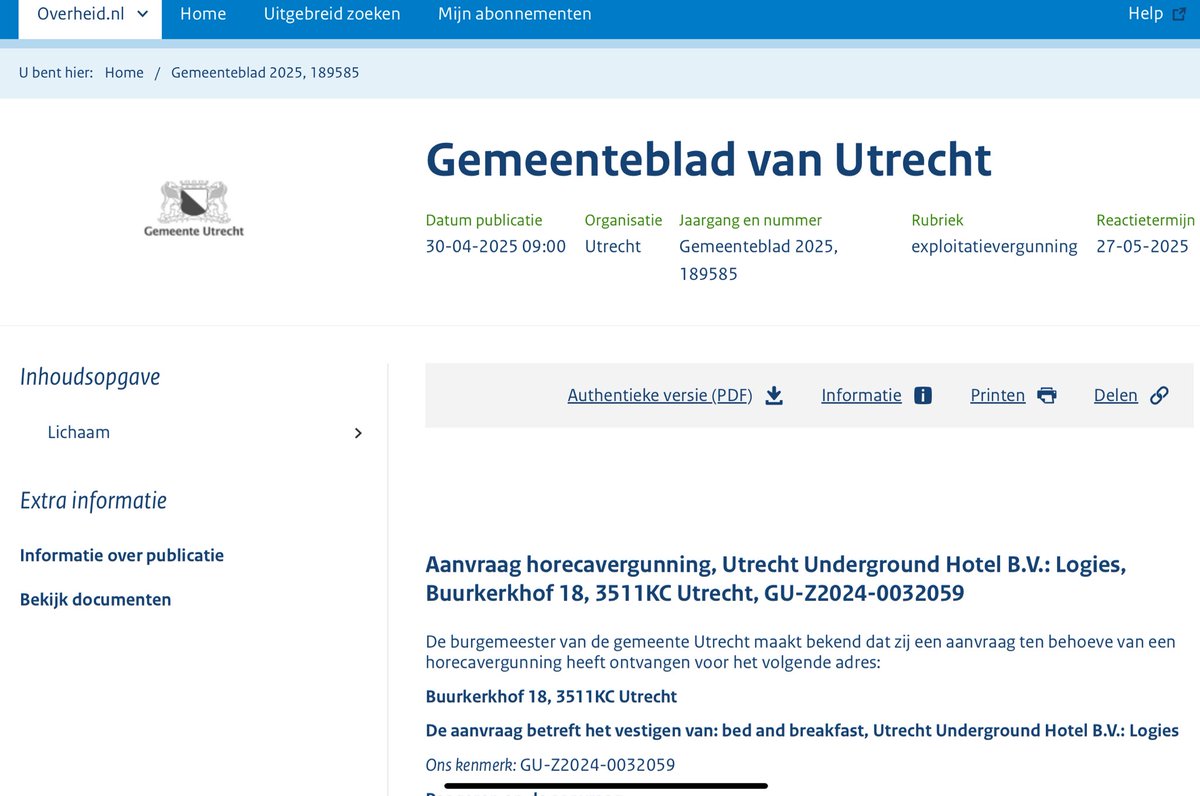
Task: Click the Inhoudsopgave sidebar heading
Action: point(90,377)
